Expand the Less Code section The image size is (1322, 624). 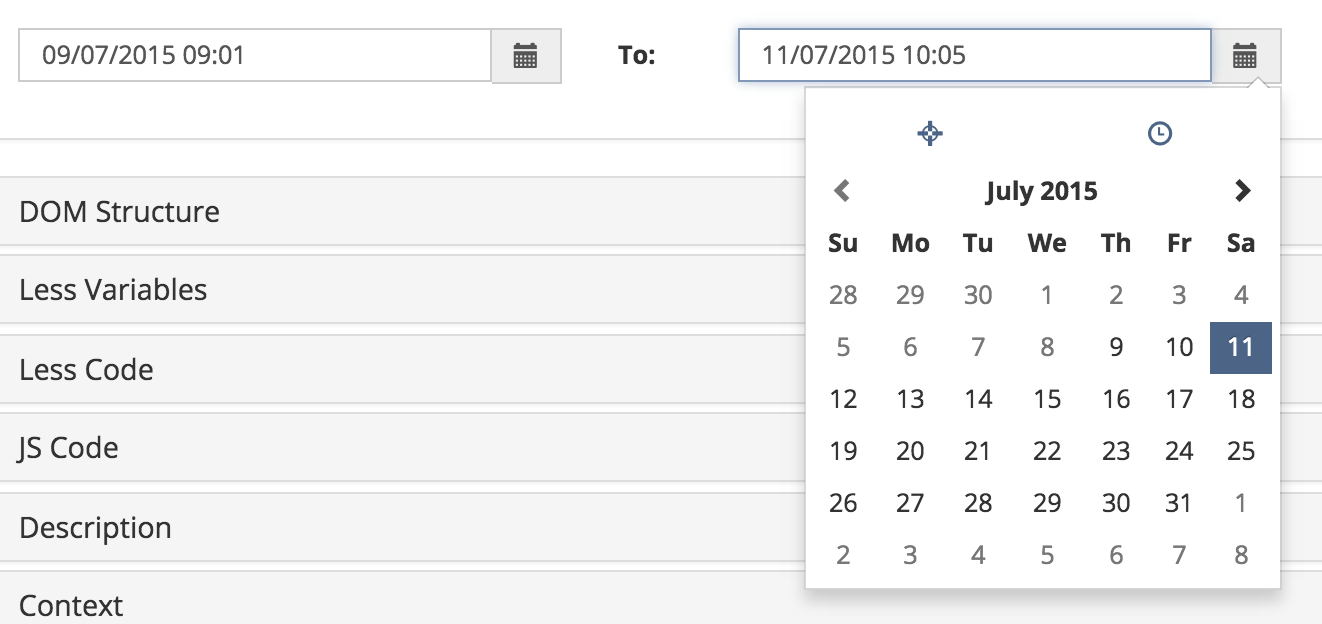(x=86, y=370)
